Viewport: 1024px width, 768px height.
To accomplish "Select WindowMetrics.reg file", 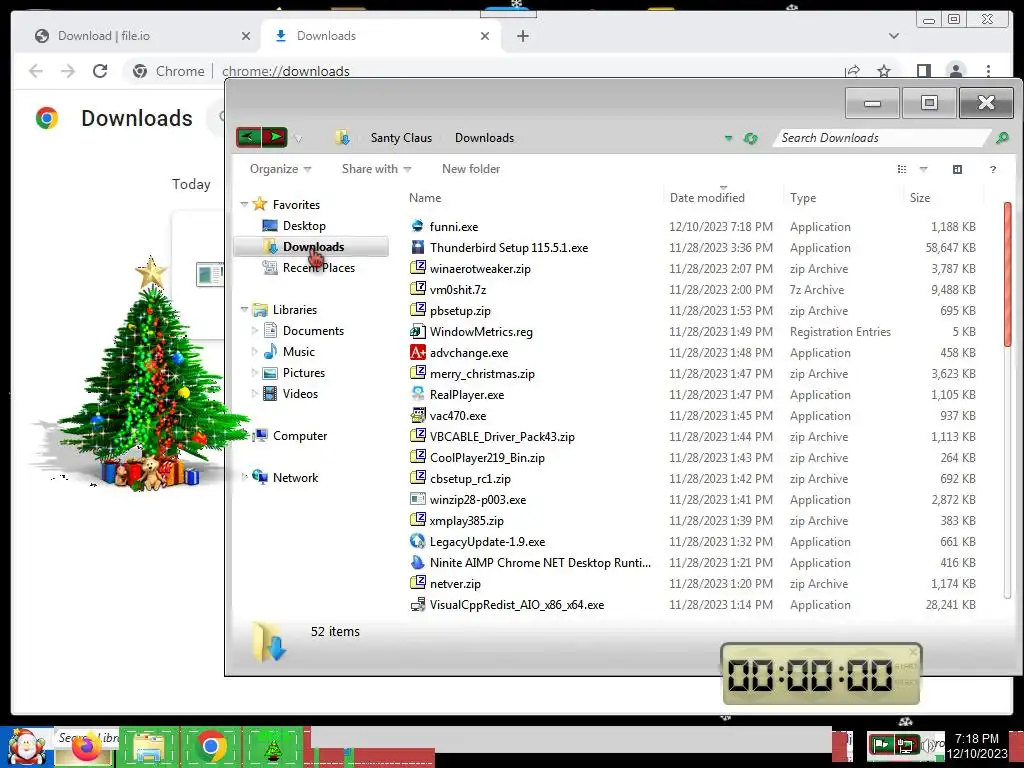I will point(481,332).
